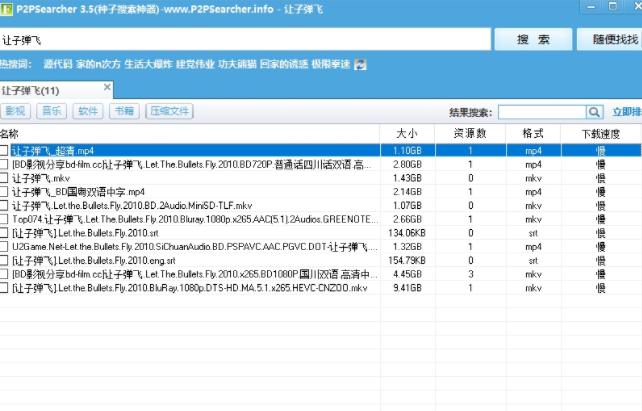
Task: Click the P2PSearcher app logo icon
Action: pos(6,9)
